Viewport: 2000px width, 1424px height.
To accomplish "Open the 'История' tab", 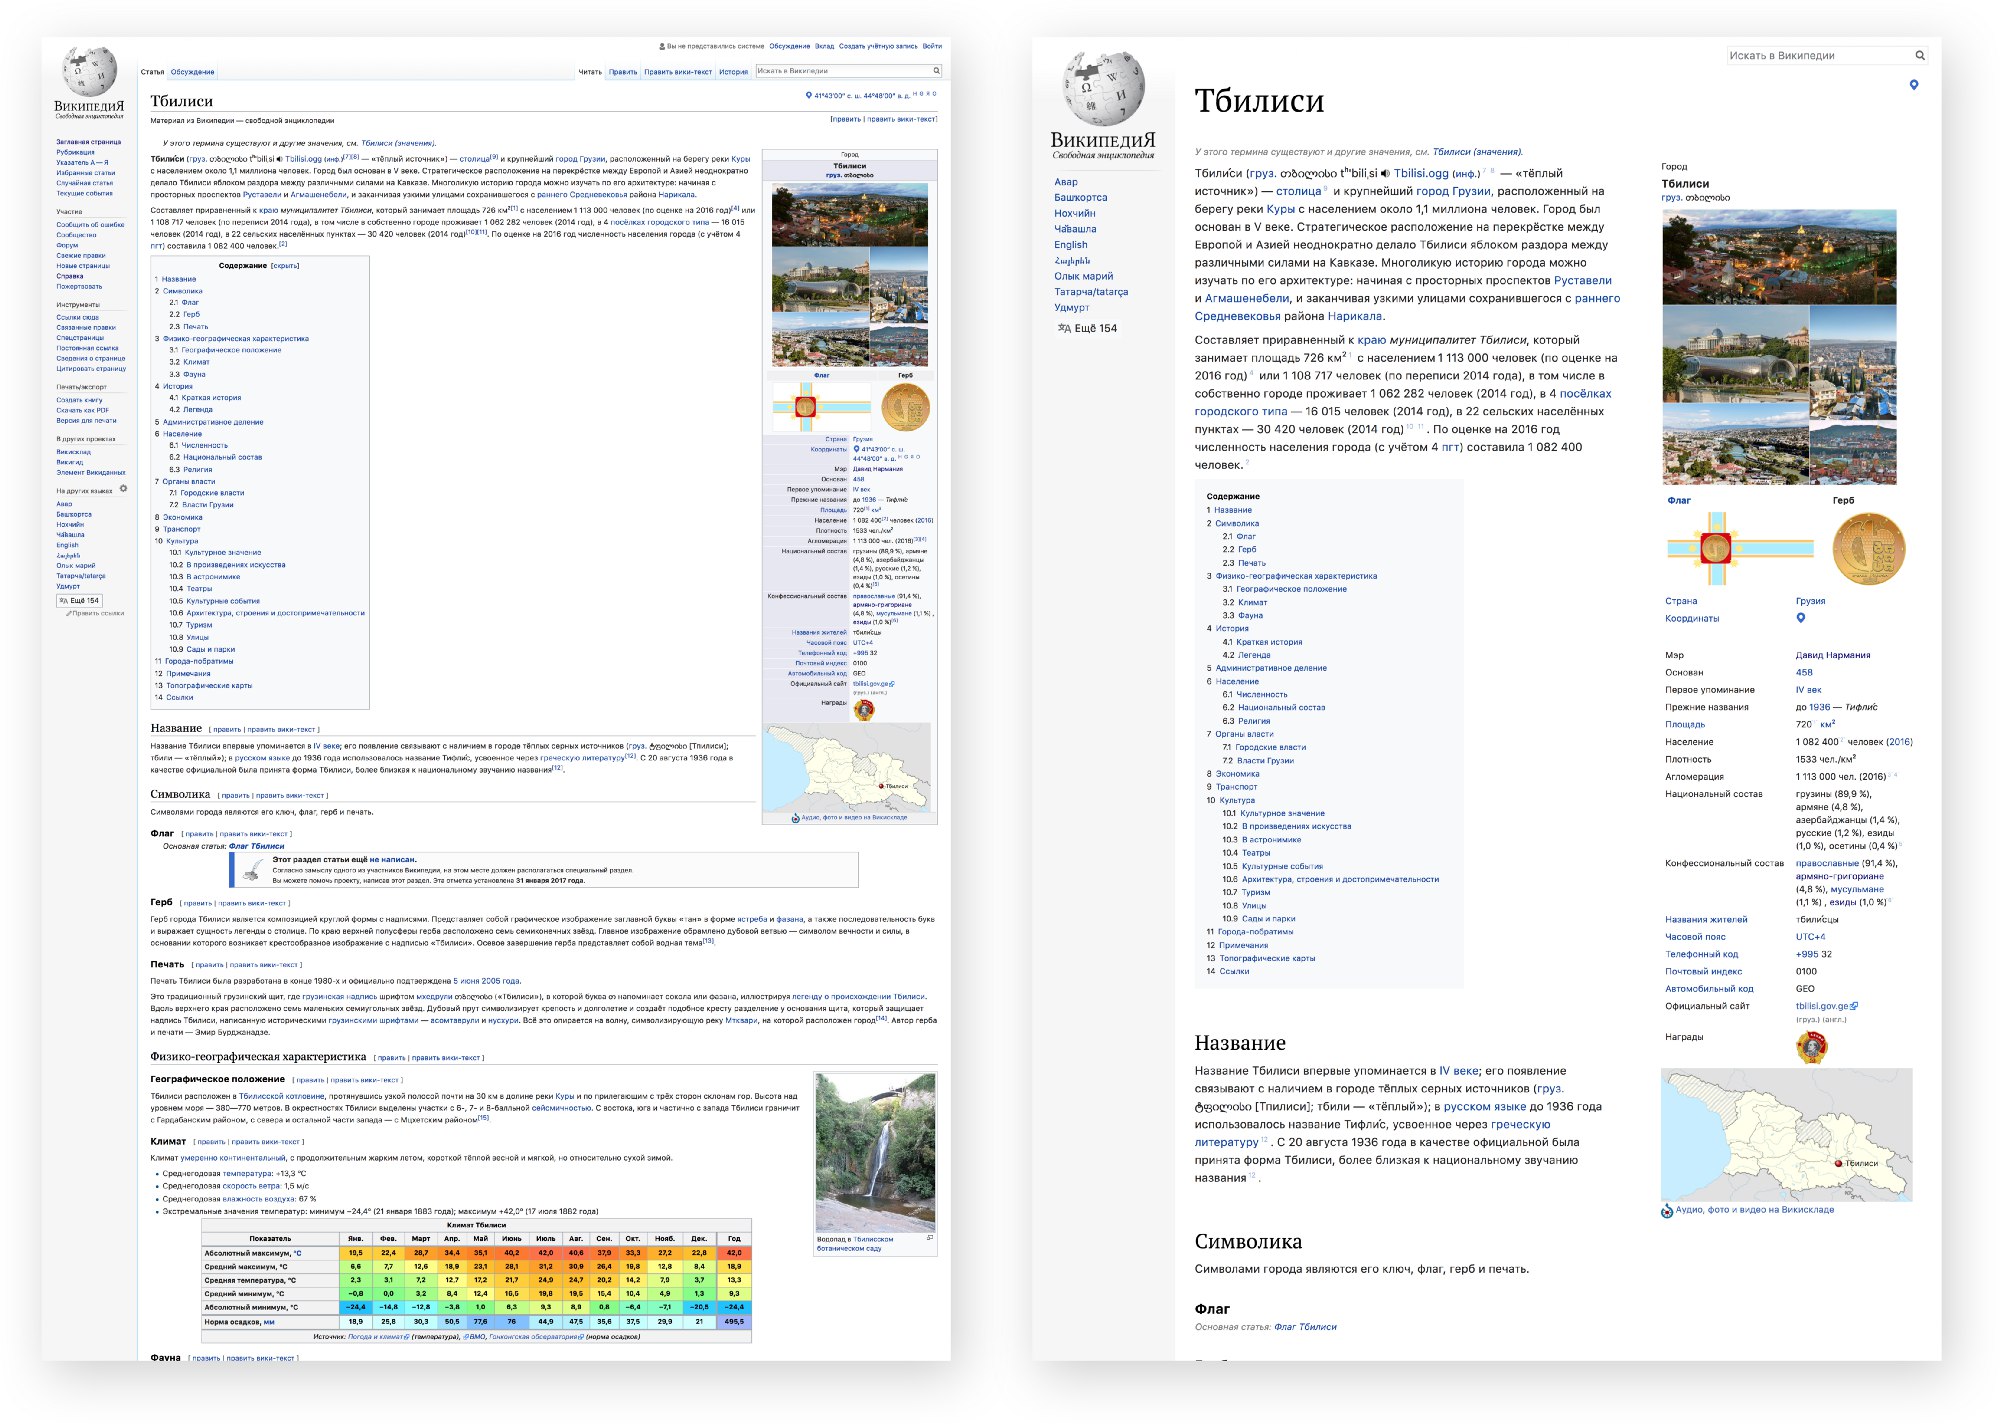I will point(733,72).
